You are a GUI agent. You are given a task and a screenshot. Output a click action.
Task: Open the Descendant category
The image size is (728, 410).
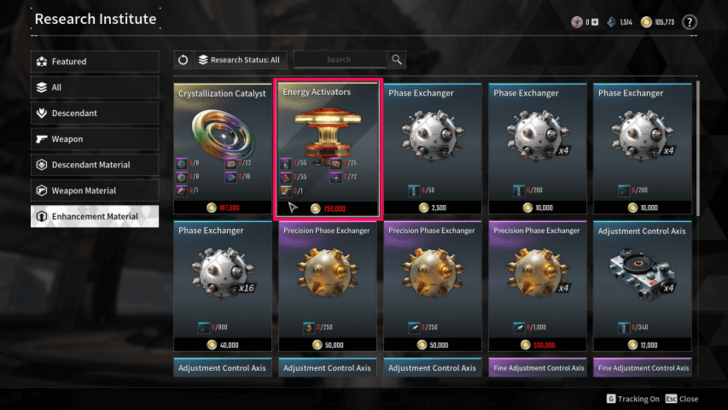coord(95,113)
